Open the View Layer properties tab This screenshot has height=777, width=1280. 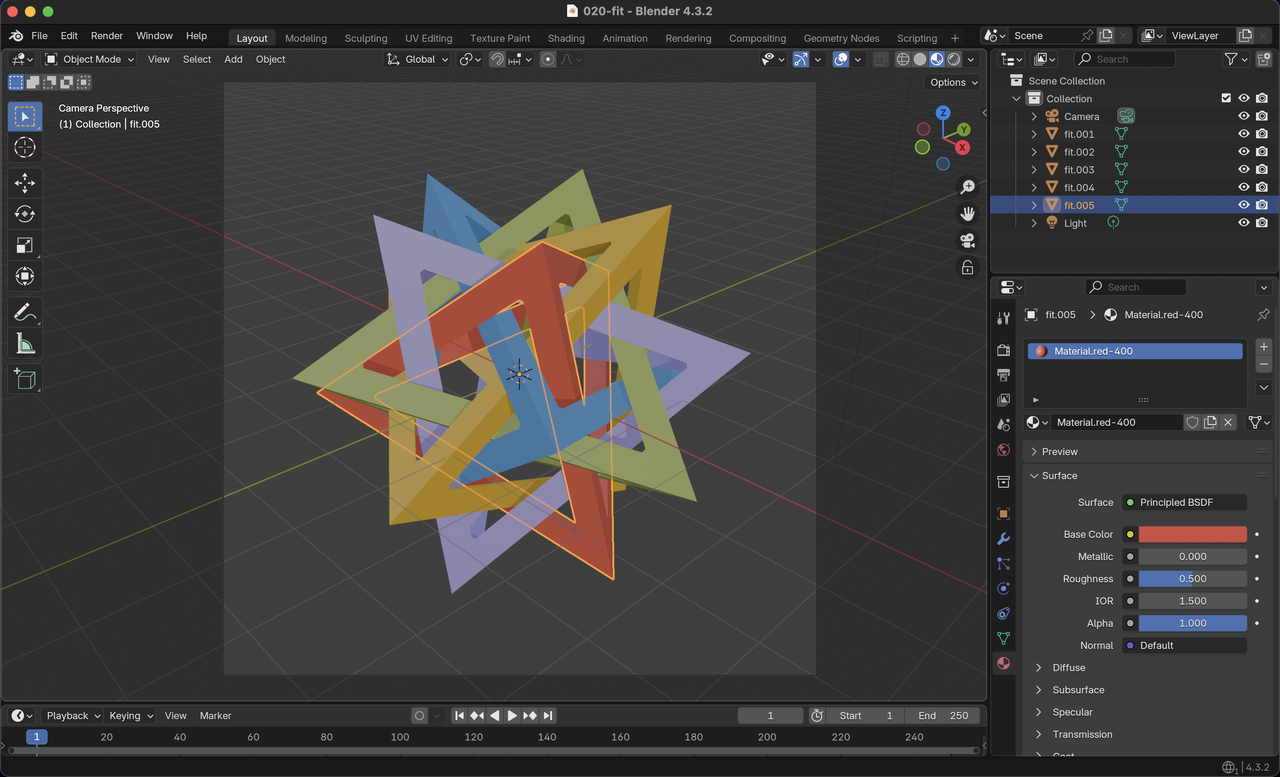(x=1003, y=400)
